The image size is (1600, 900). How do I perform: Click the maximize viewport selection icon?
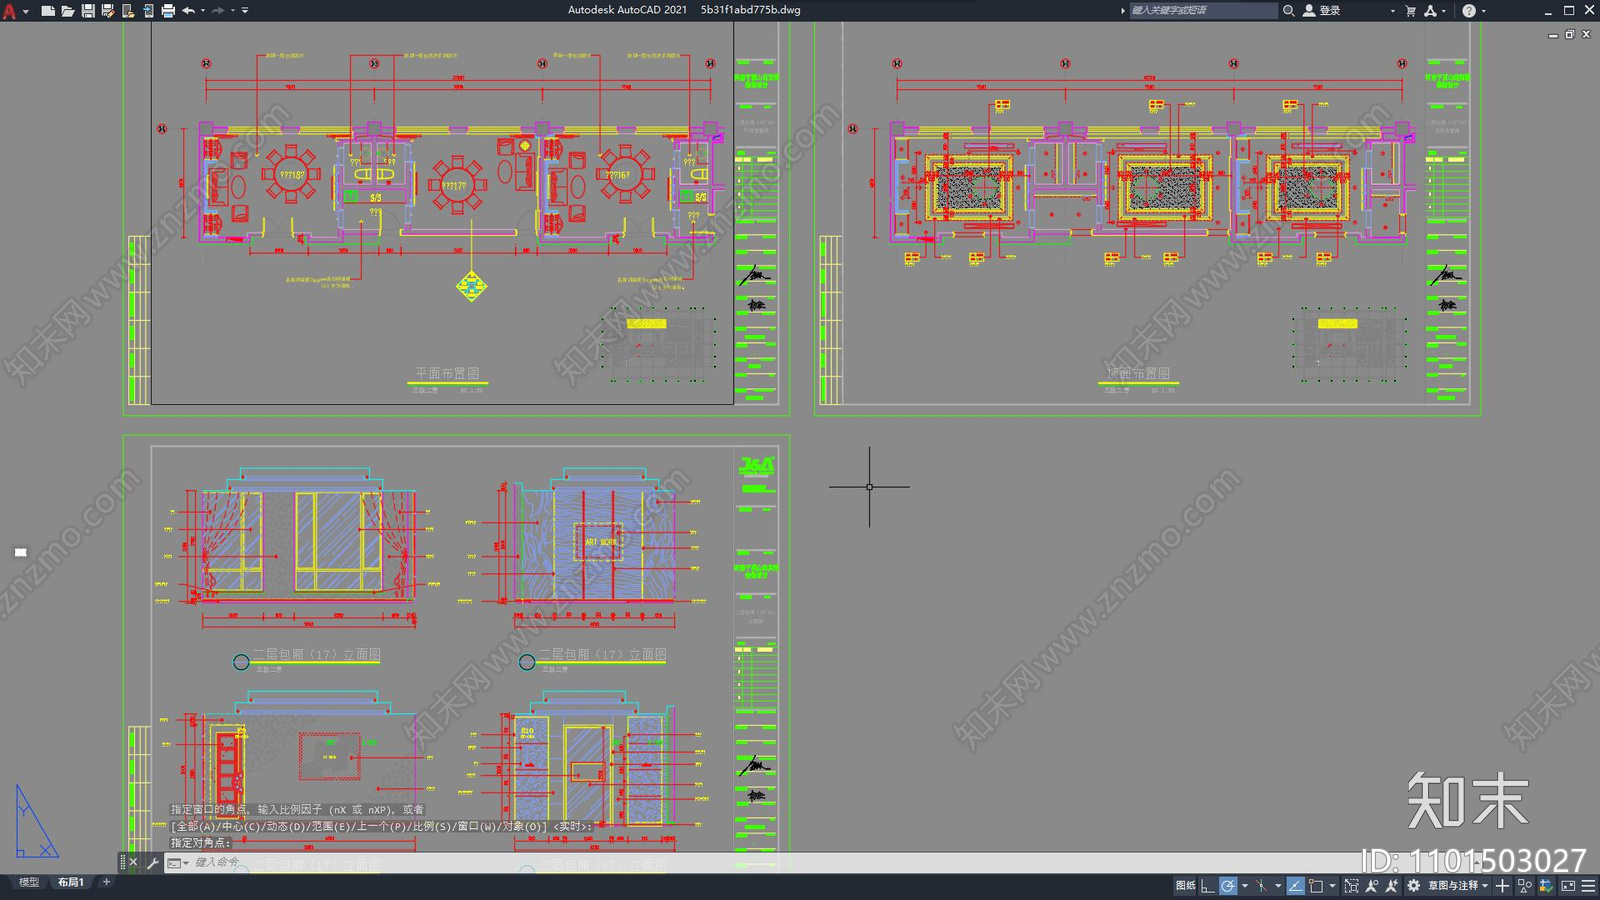[1352, 886]
